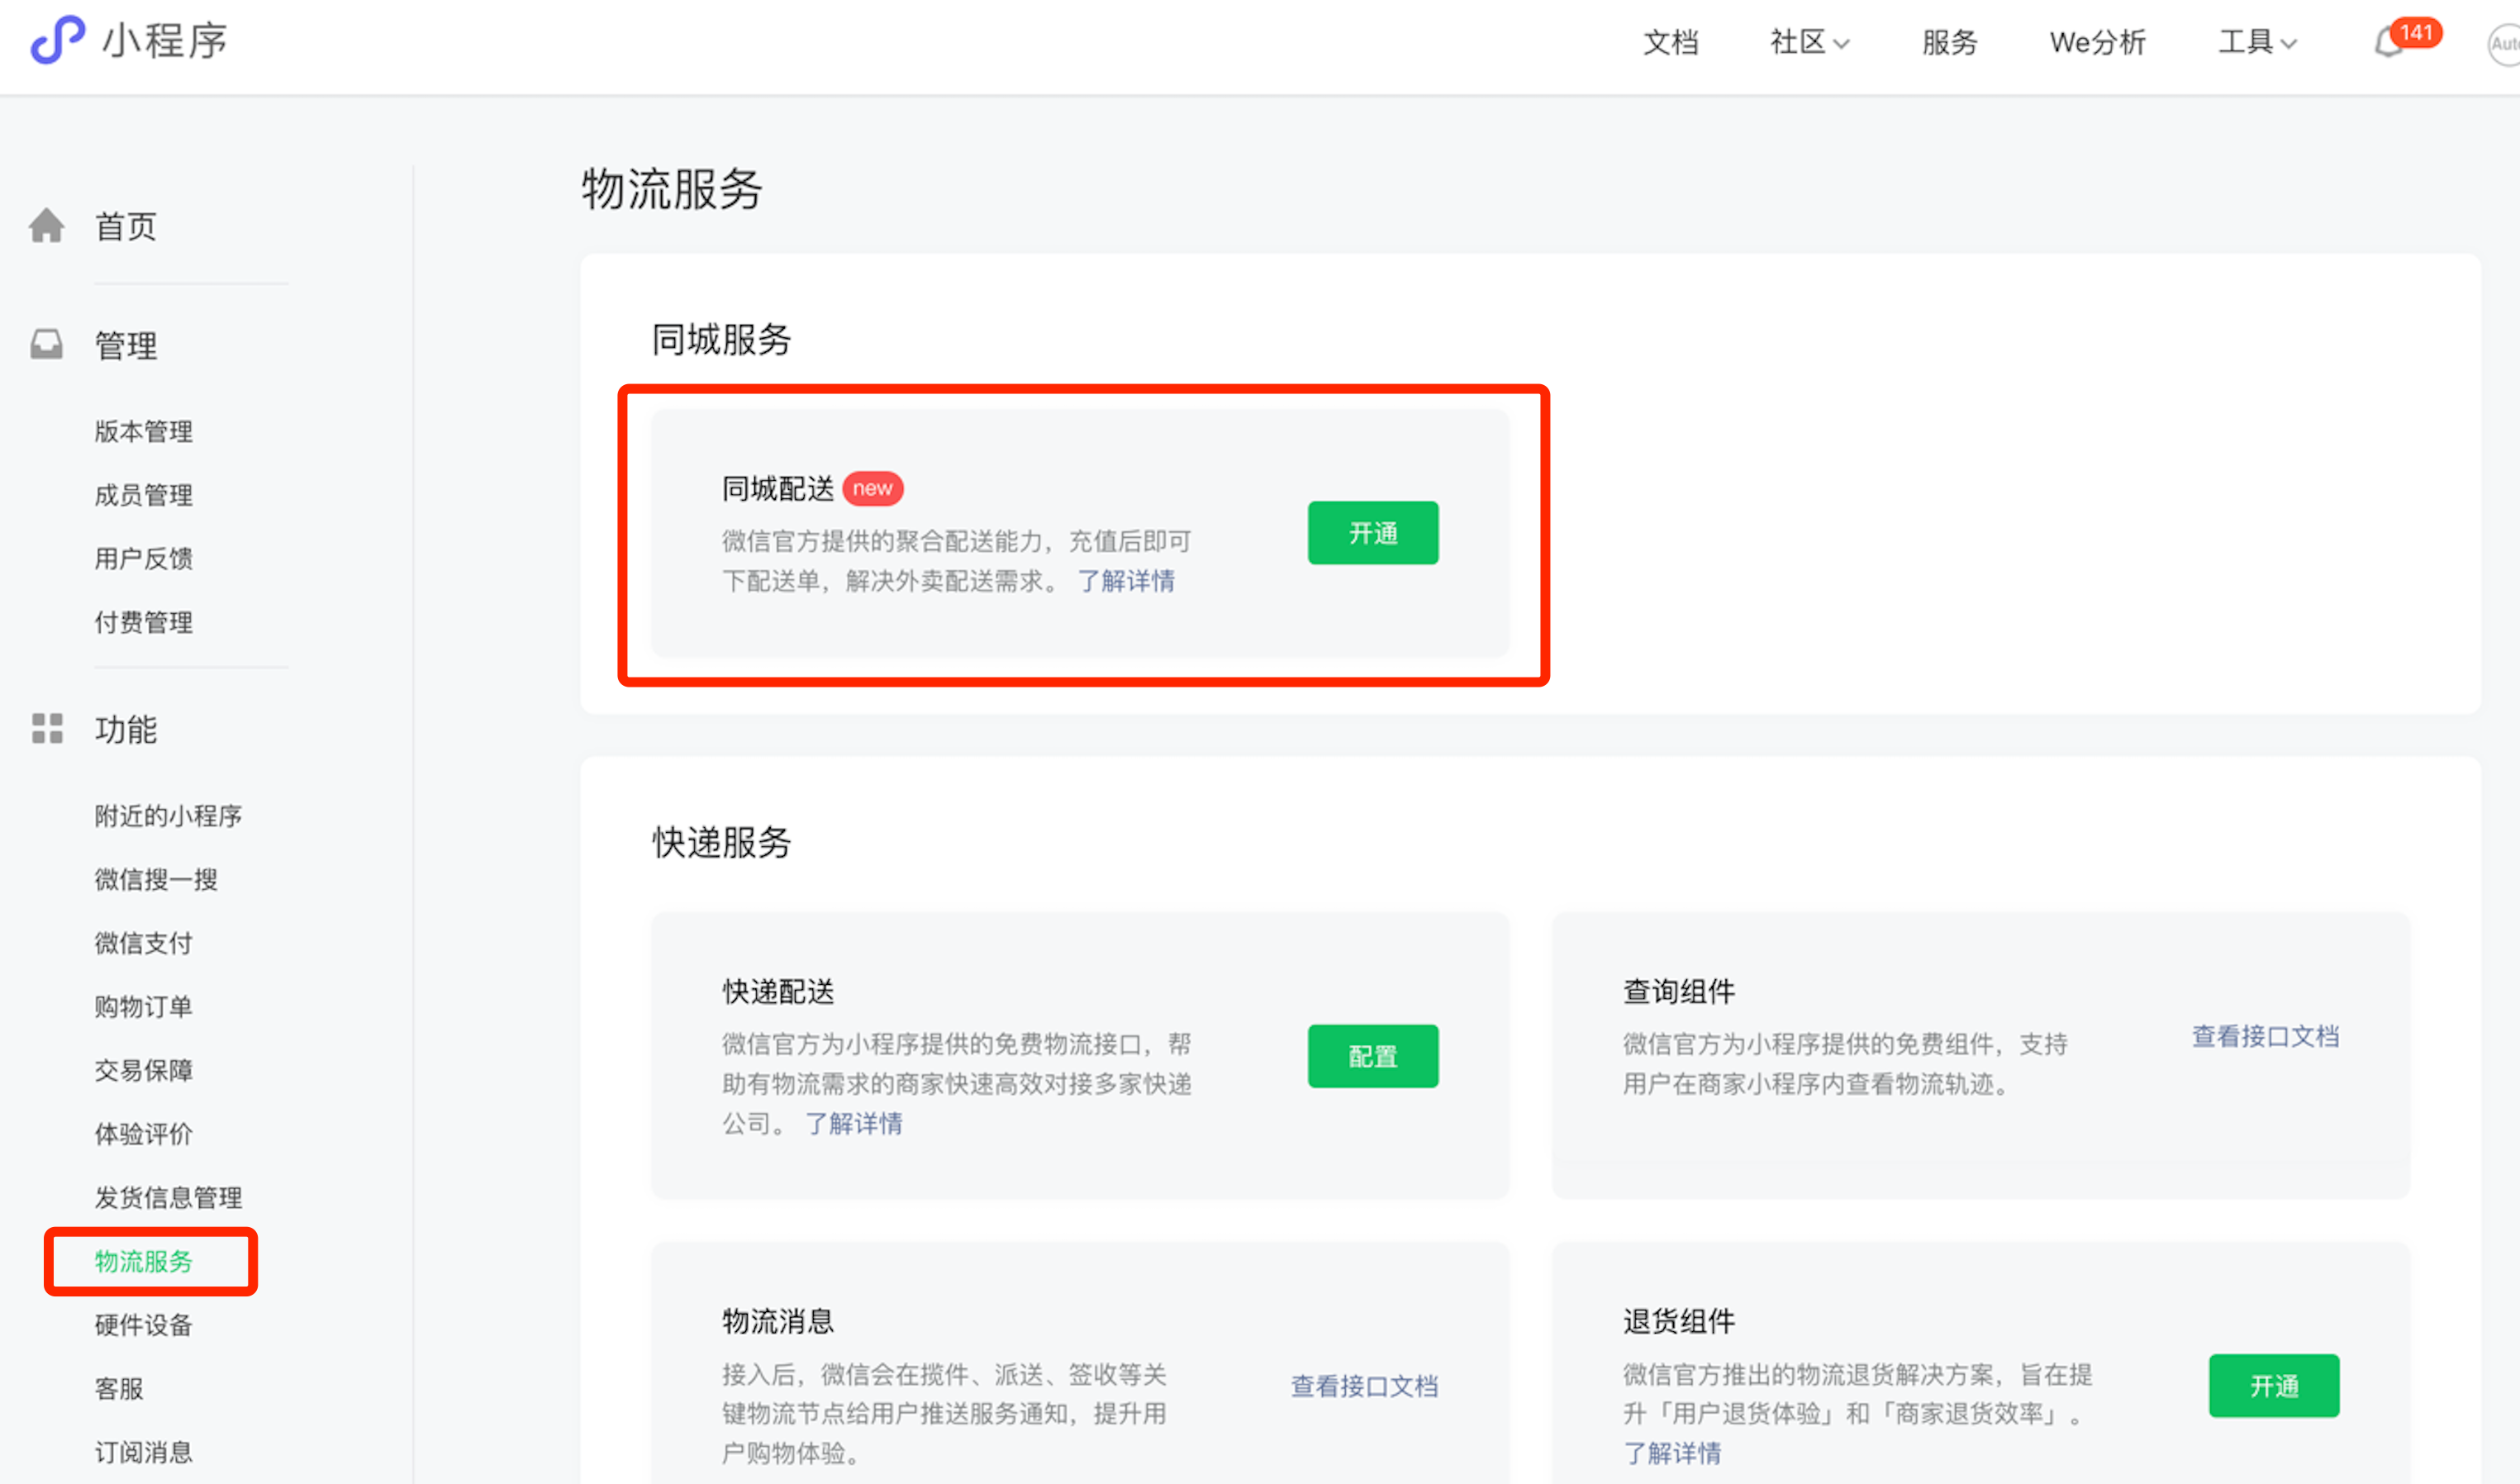Click 配置 button for 快递配送

click(1373, 1056)
